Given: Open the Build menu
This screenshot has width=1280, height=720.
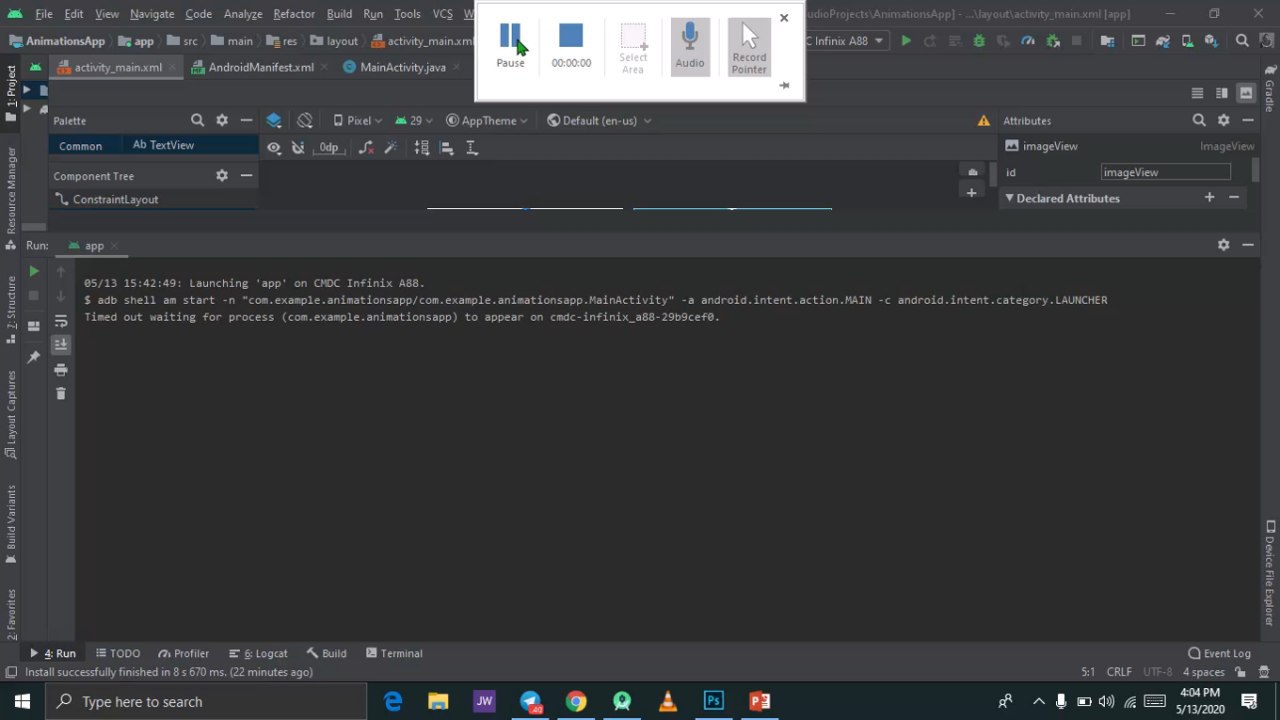Looking at the screenshot, I should [339, 14].
